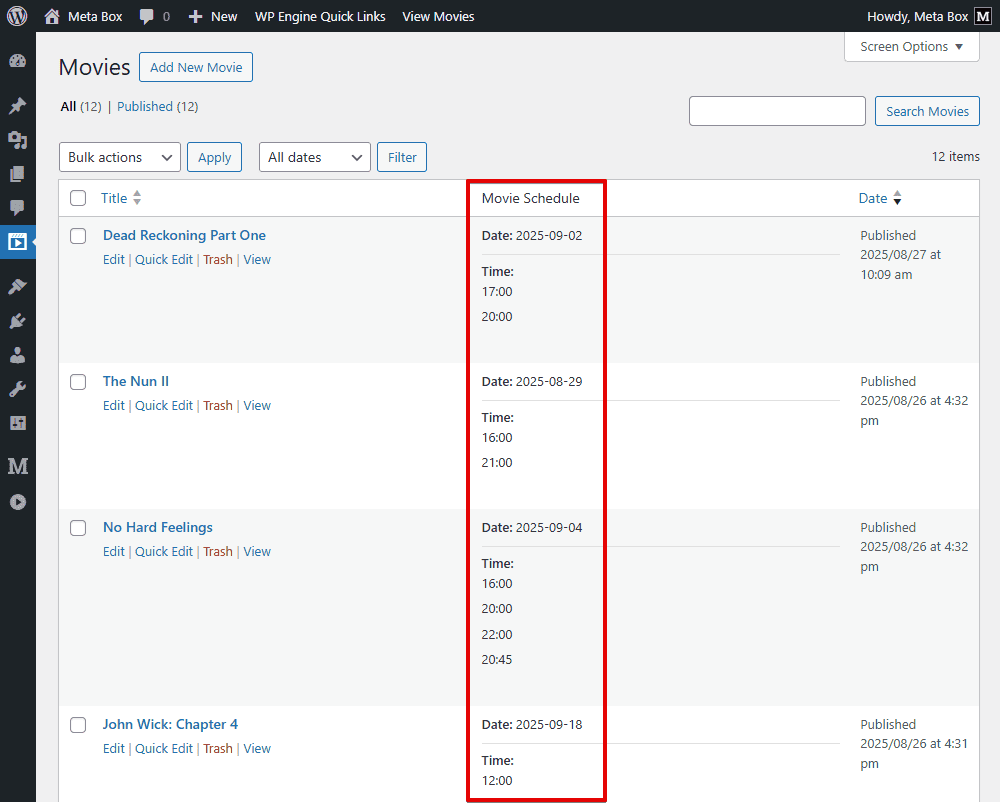Open the Dashboard from the admin sidebar

(17, 61)
